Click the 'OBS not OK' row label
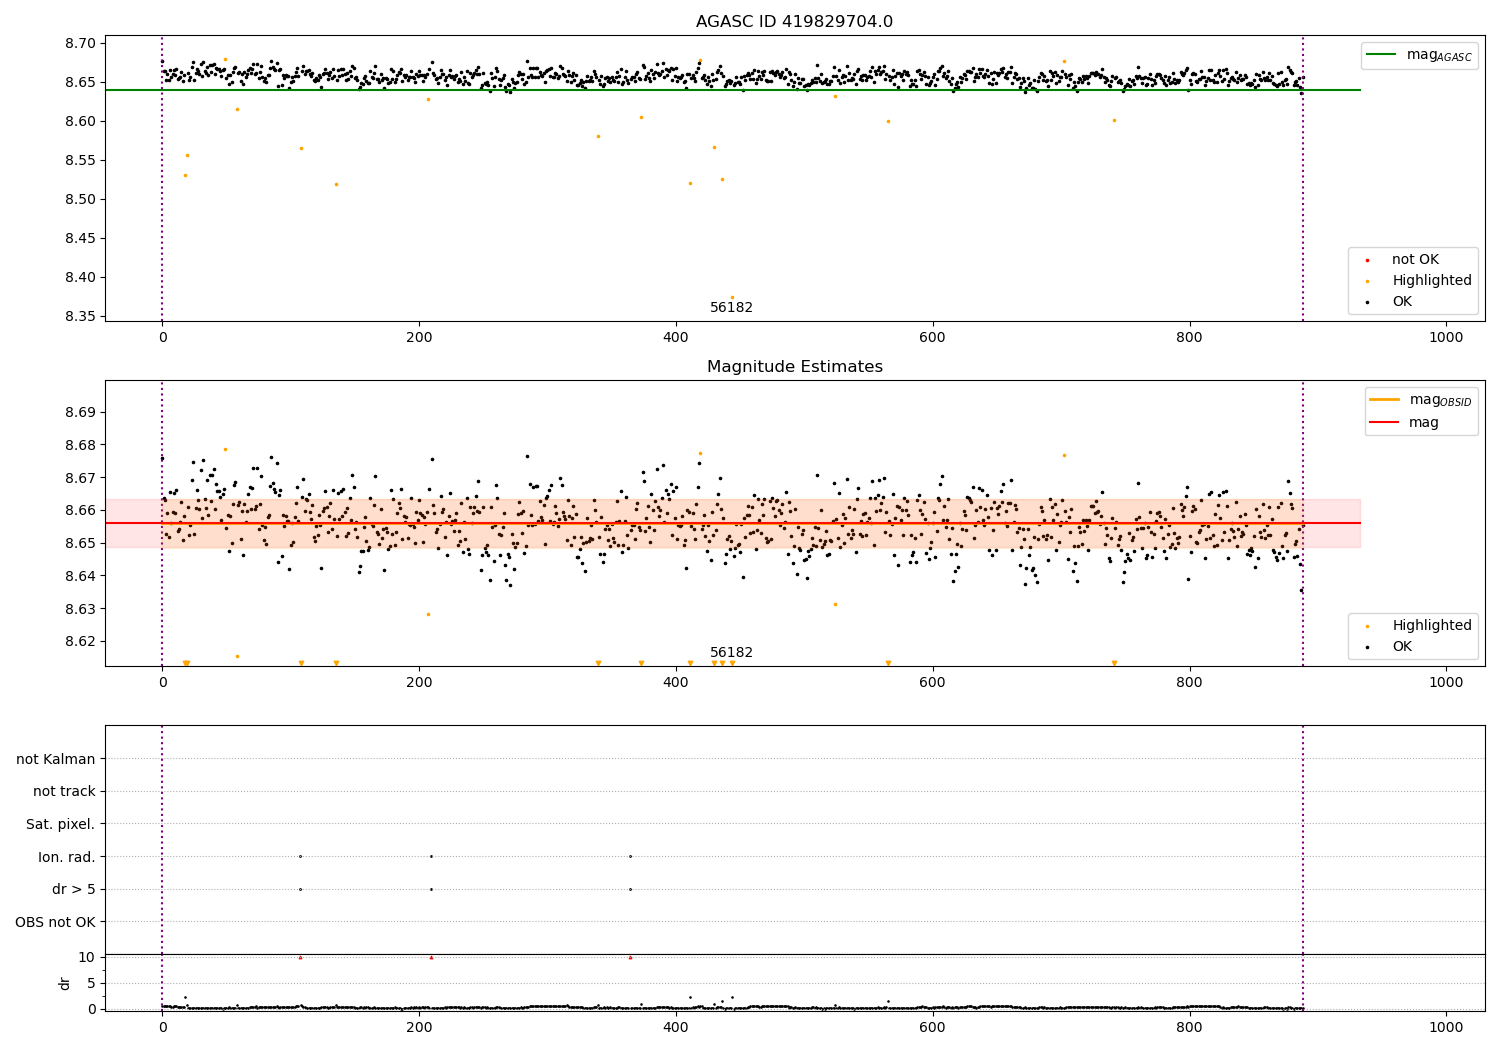Screen dimensions: 1500x1050 [x=55, y=922]
